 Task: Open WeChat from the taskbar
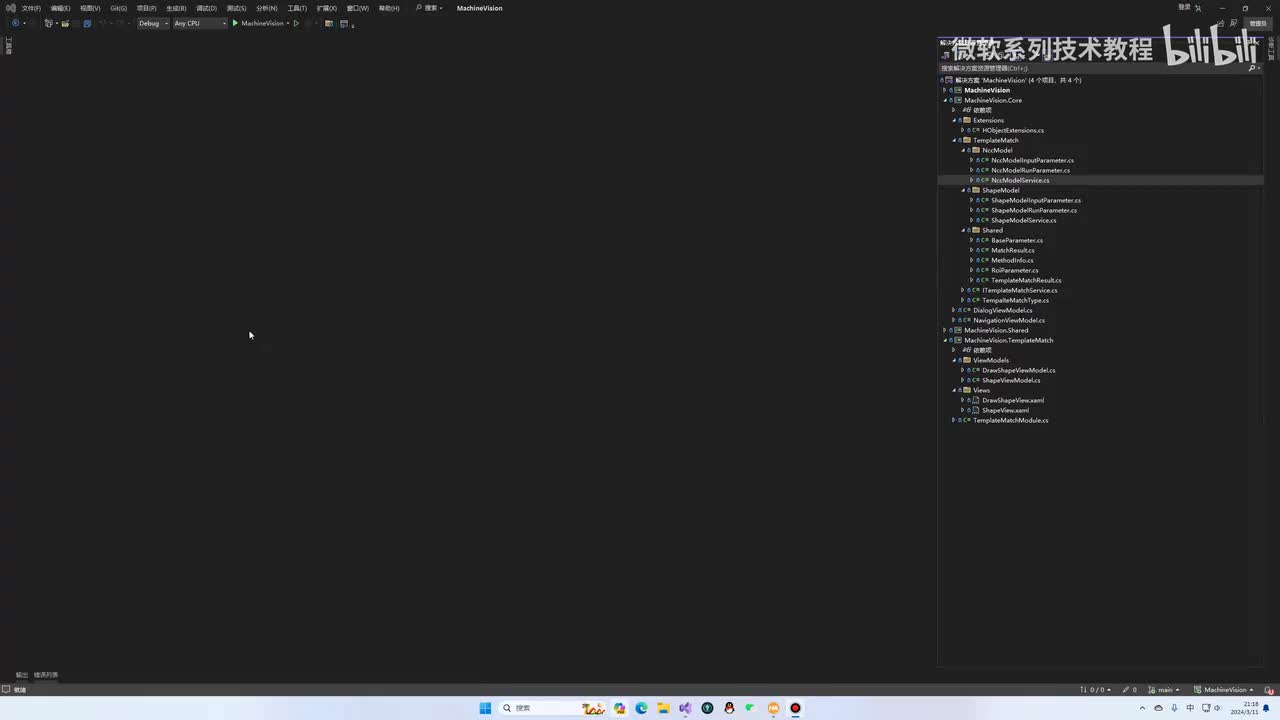[x=751, y=708]
